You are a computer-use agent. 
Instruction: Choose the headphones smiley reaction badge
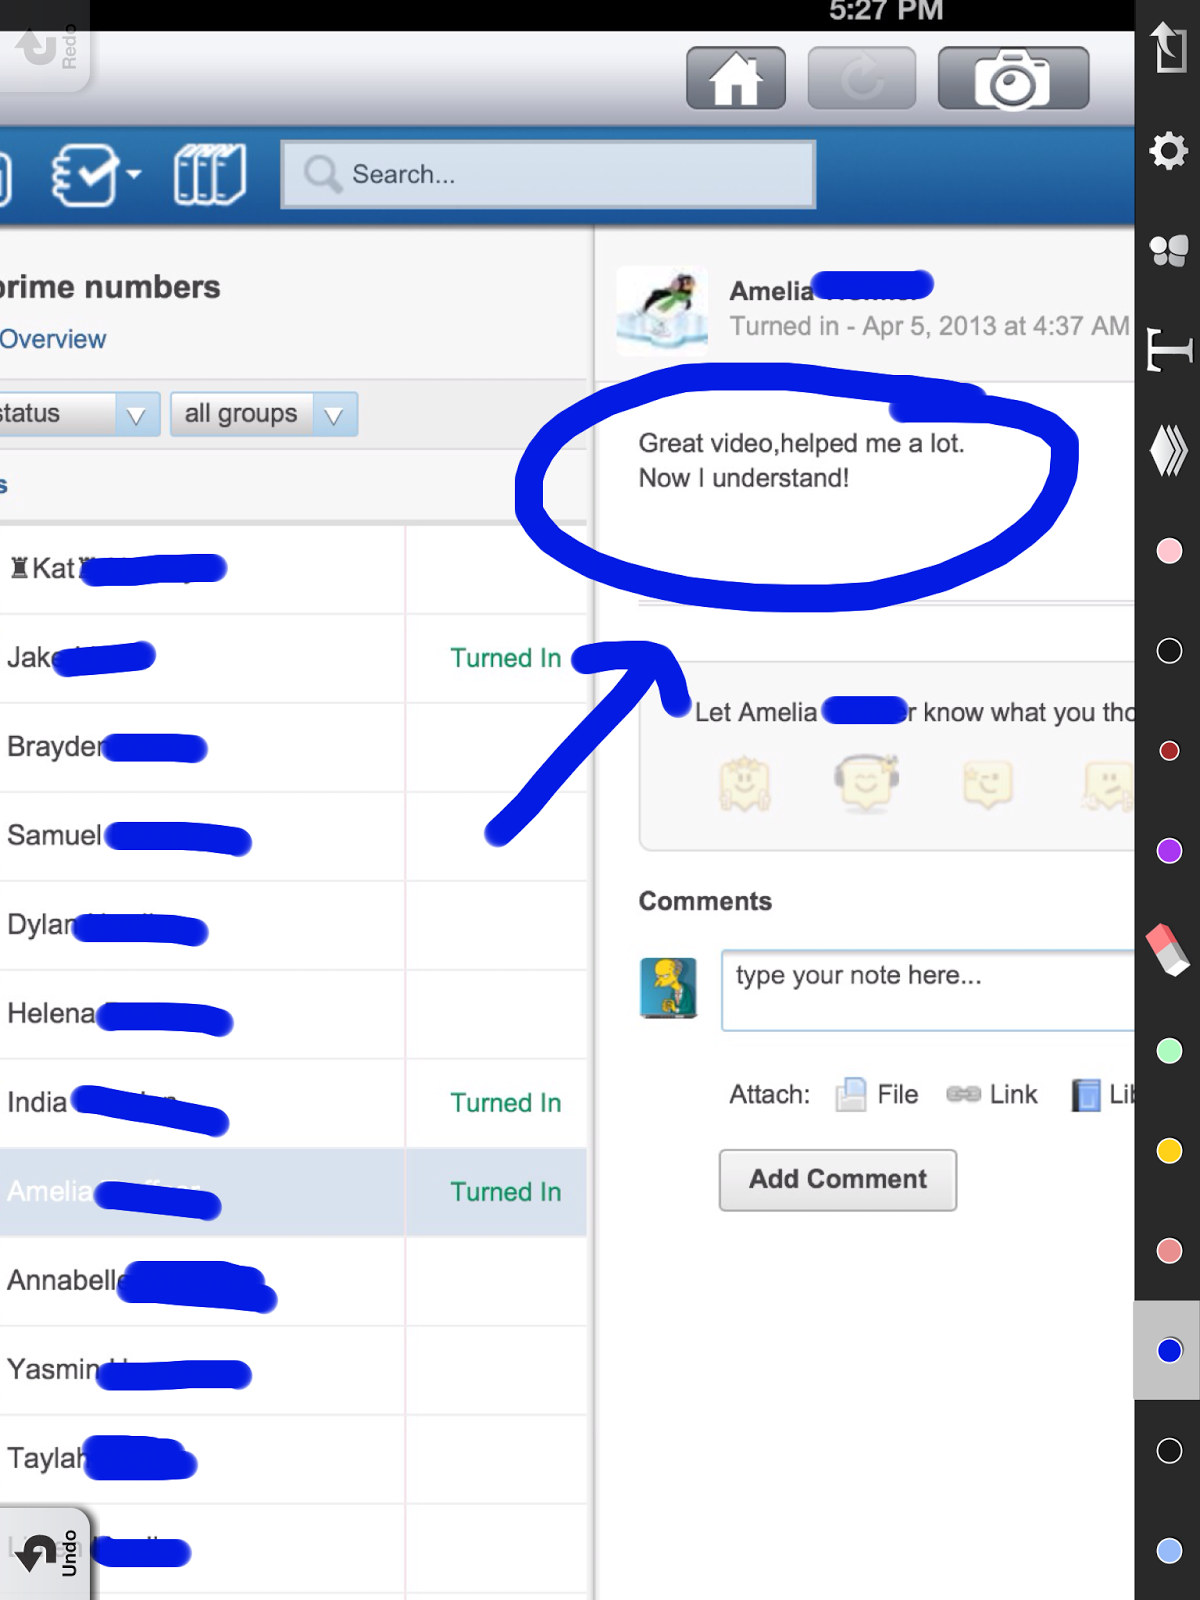866,782
